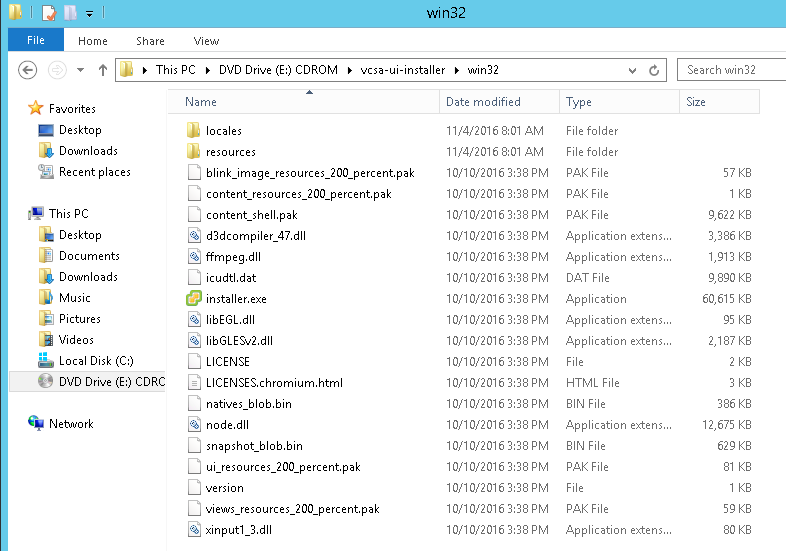This screenshot has width=786, height=551.
Task: Open the Share ribbon tab
Action: tap(151, 41)
